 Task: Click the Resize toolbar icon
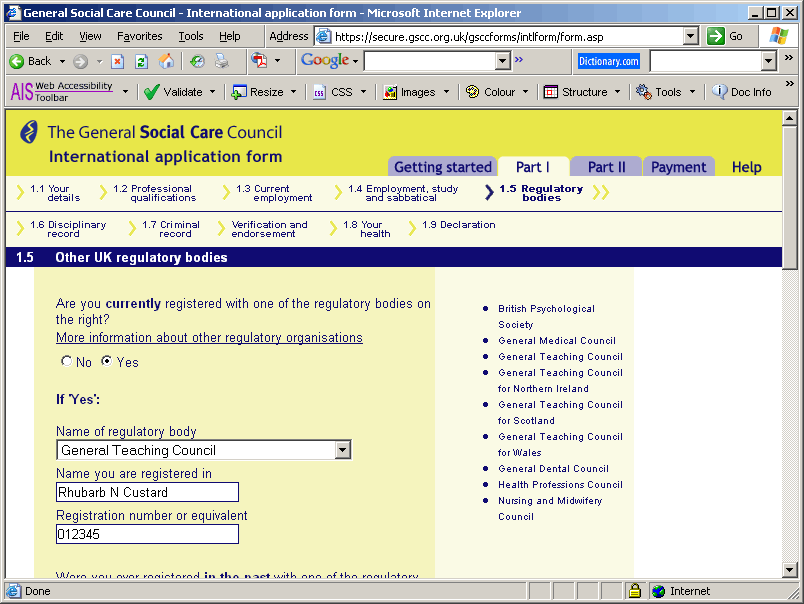coord(239,92)
